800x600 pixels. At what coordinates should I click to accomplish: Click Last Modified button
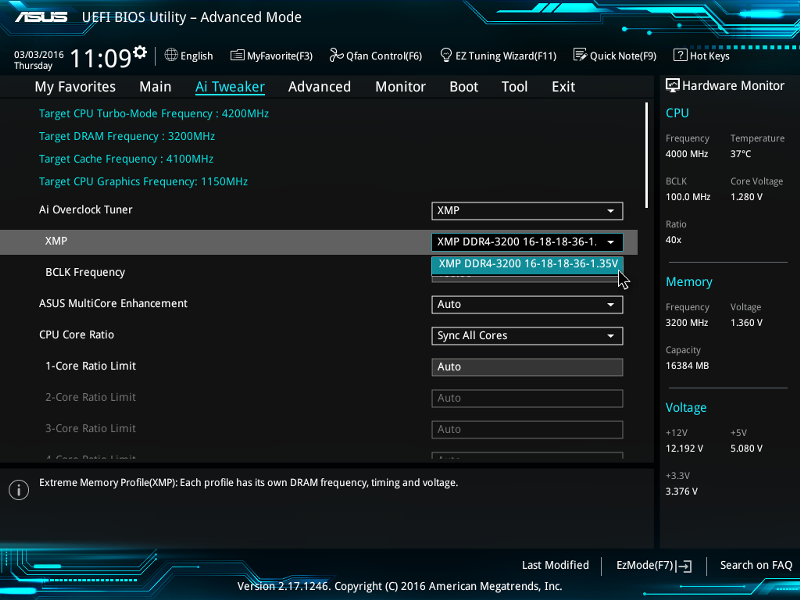tap(555, 565)
